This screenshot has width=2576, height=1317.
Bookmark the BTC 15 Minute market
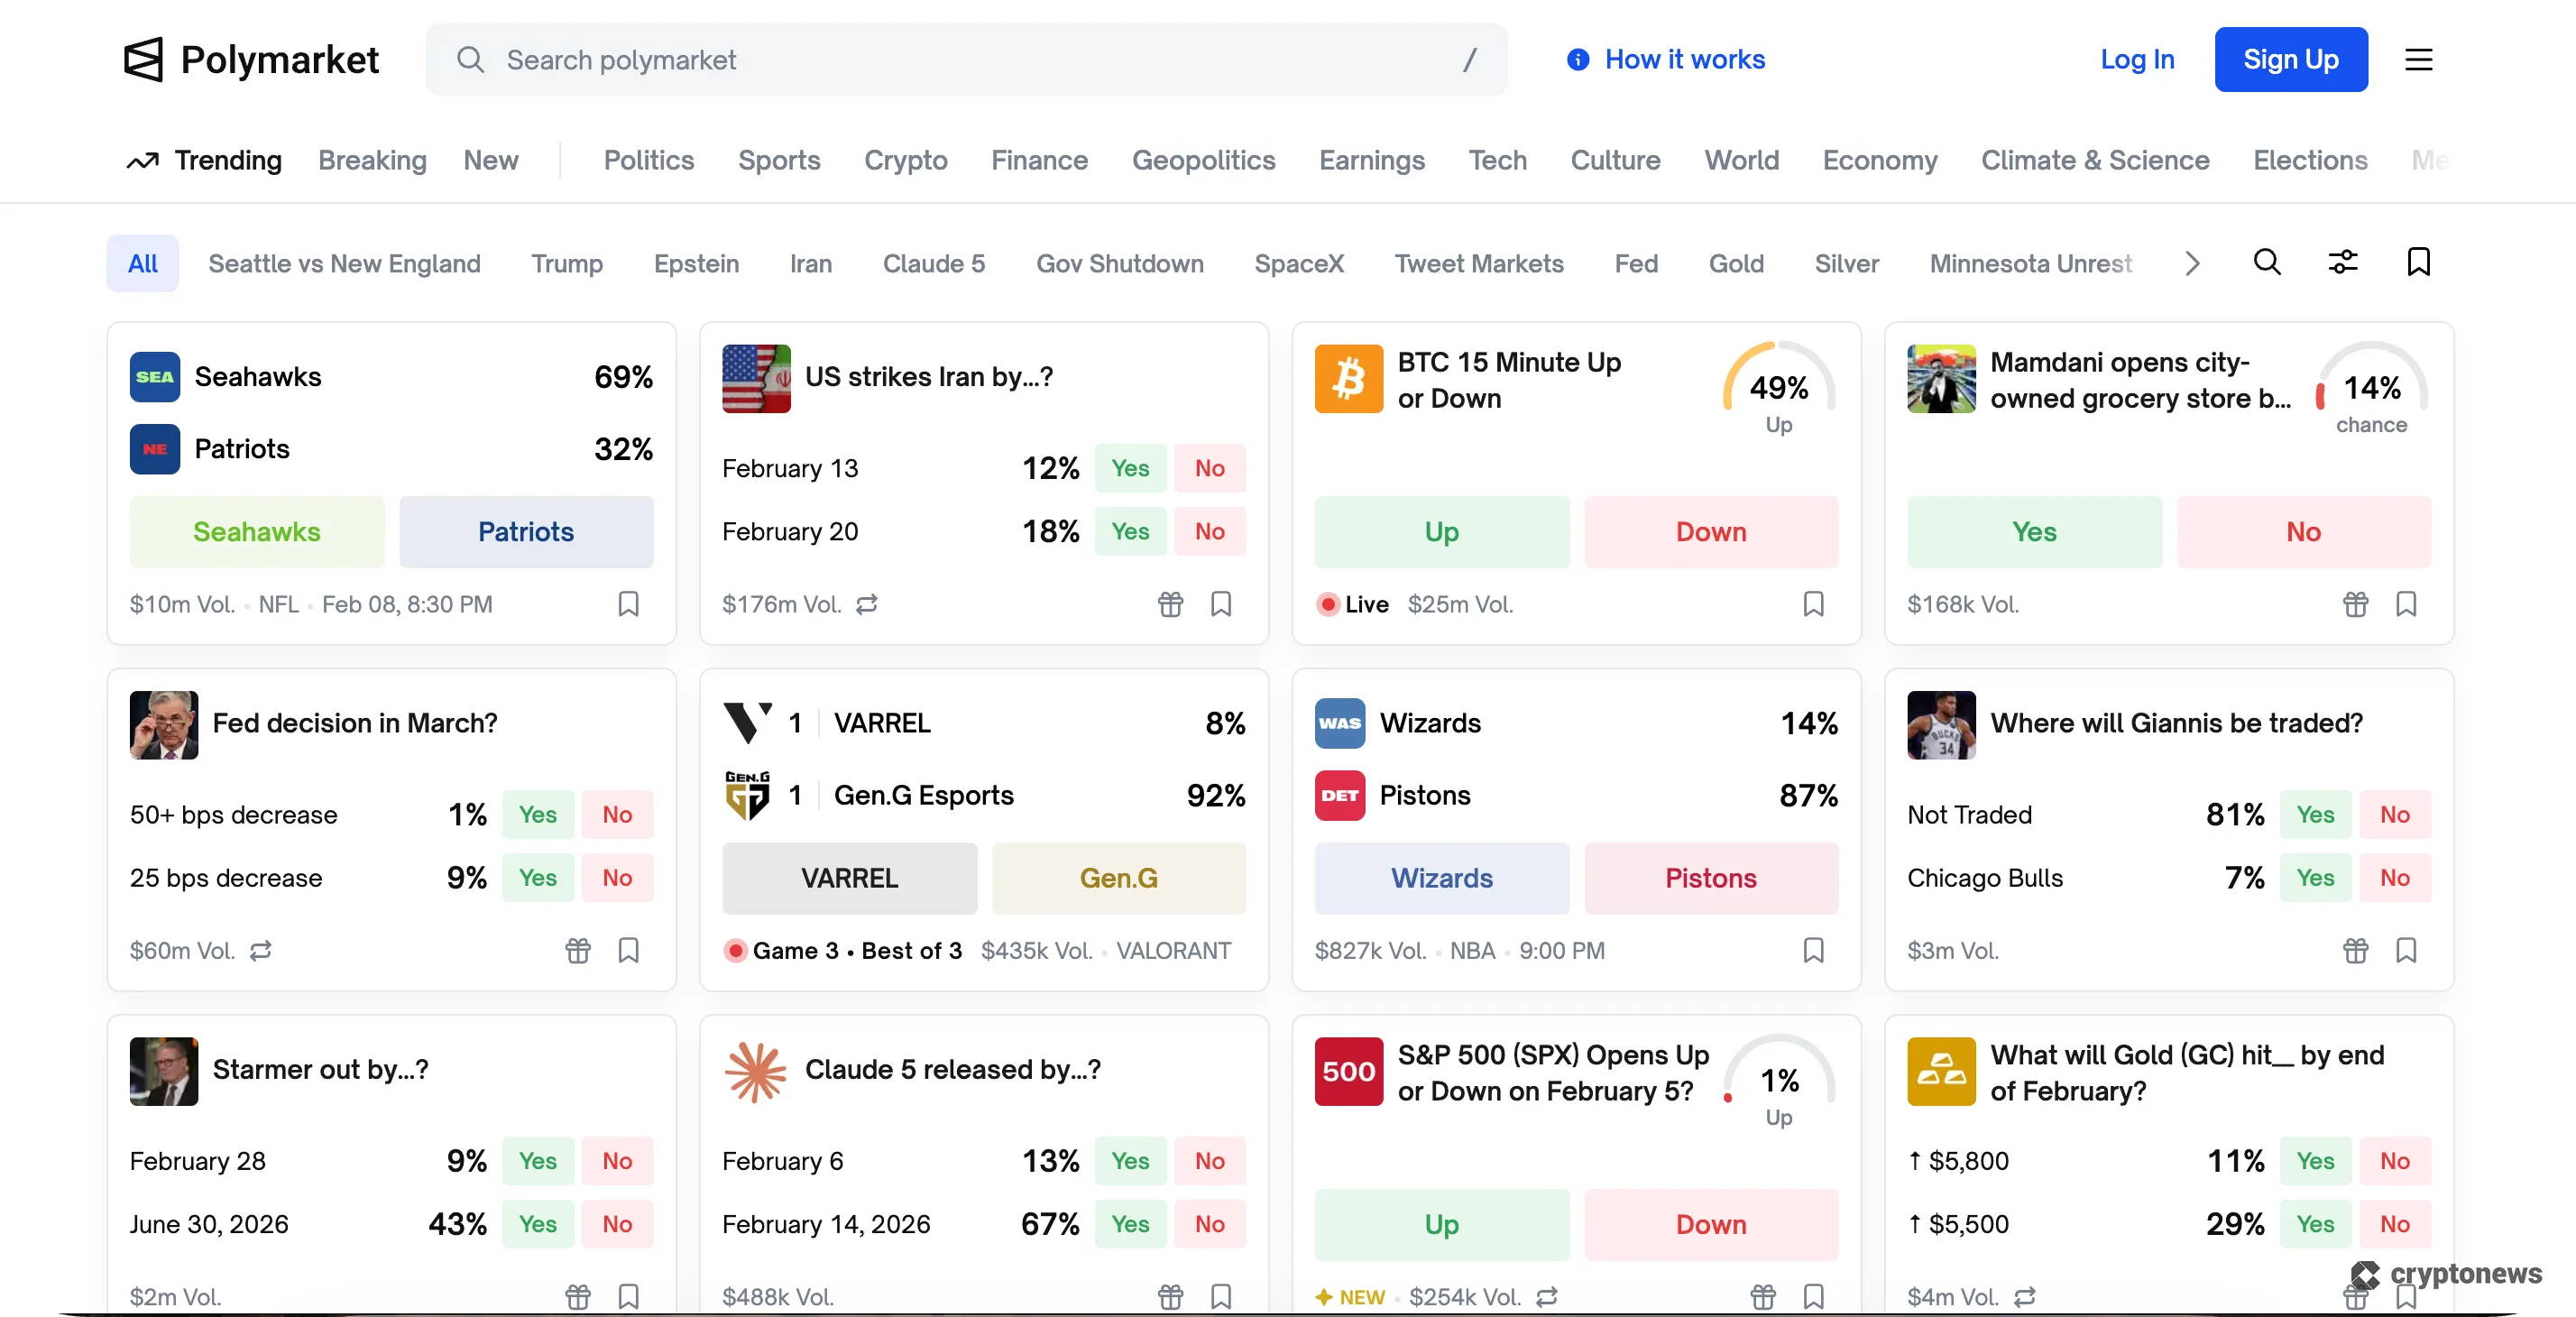1813,604
